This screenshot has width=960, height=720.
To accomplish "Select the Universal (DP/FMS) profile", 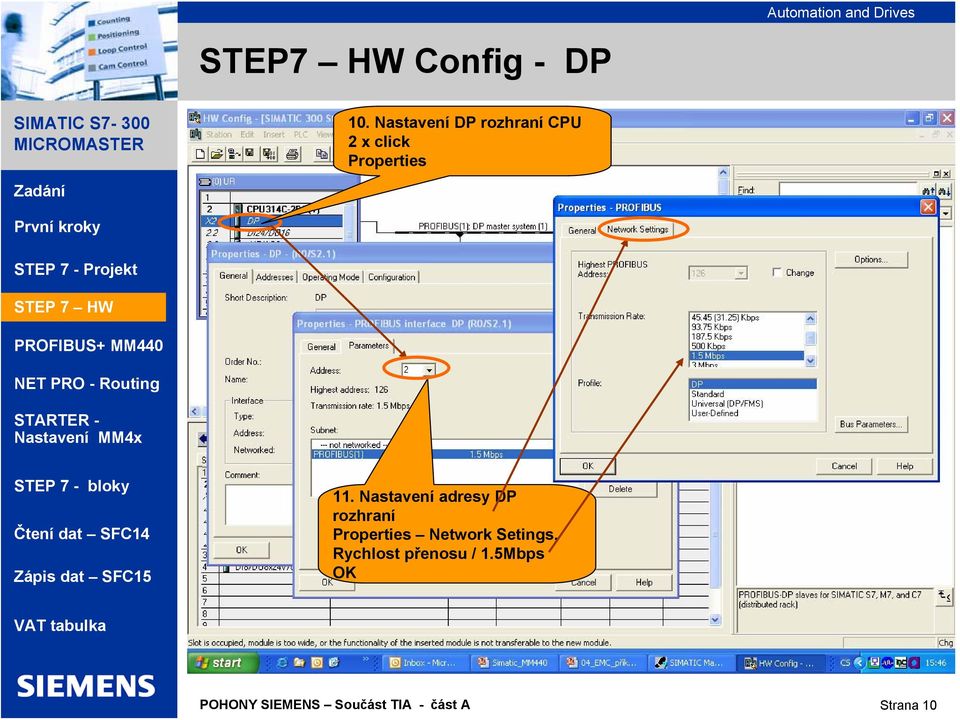I will (x=752, y=403).
